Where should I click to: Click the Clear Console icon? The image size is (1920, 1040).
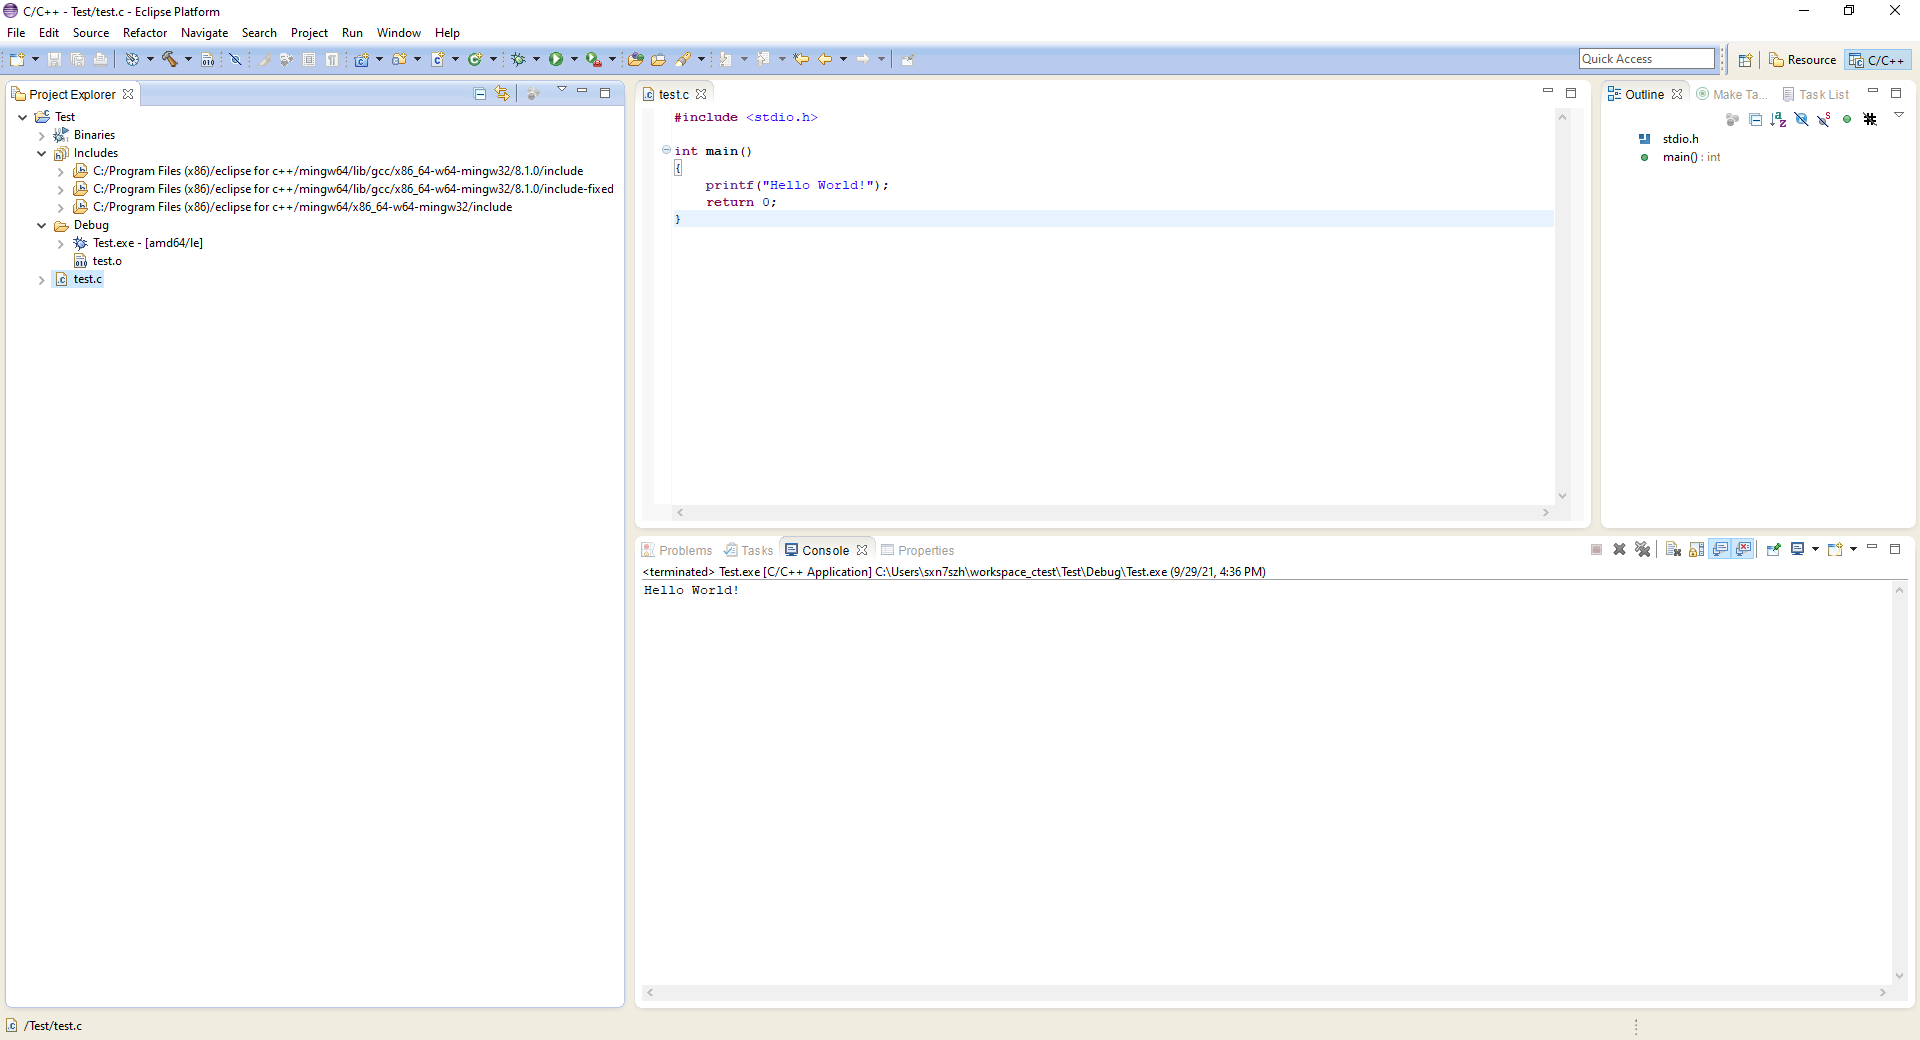[x=1673, y=549]
